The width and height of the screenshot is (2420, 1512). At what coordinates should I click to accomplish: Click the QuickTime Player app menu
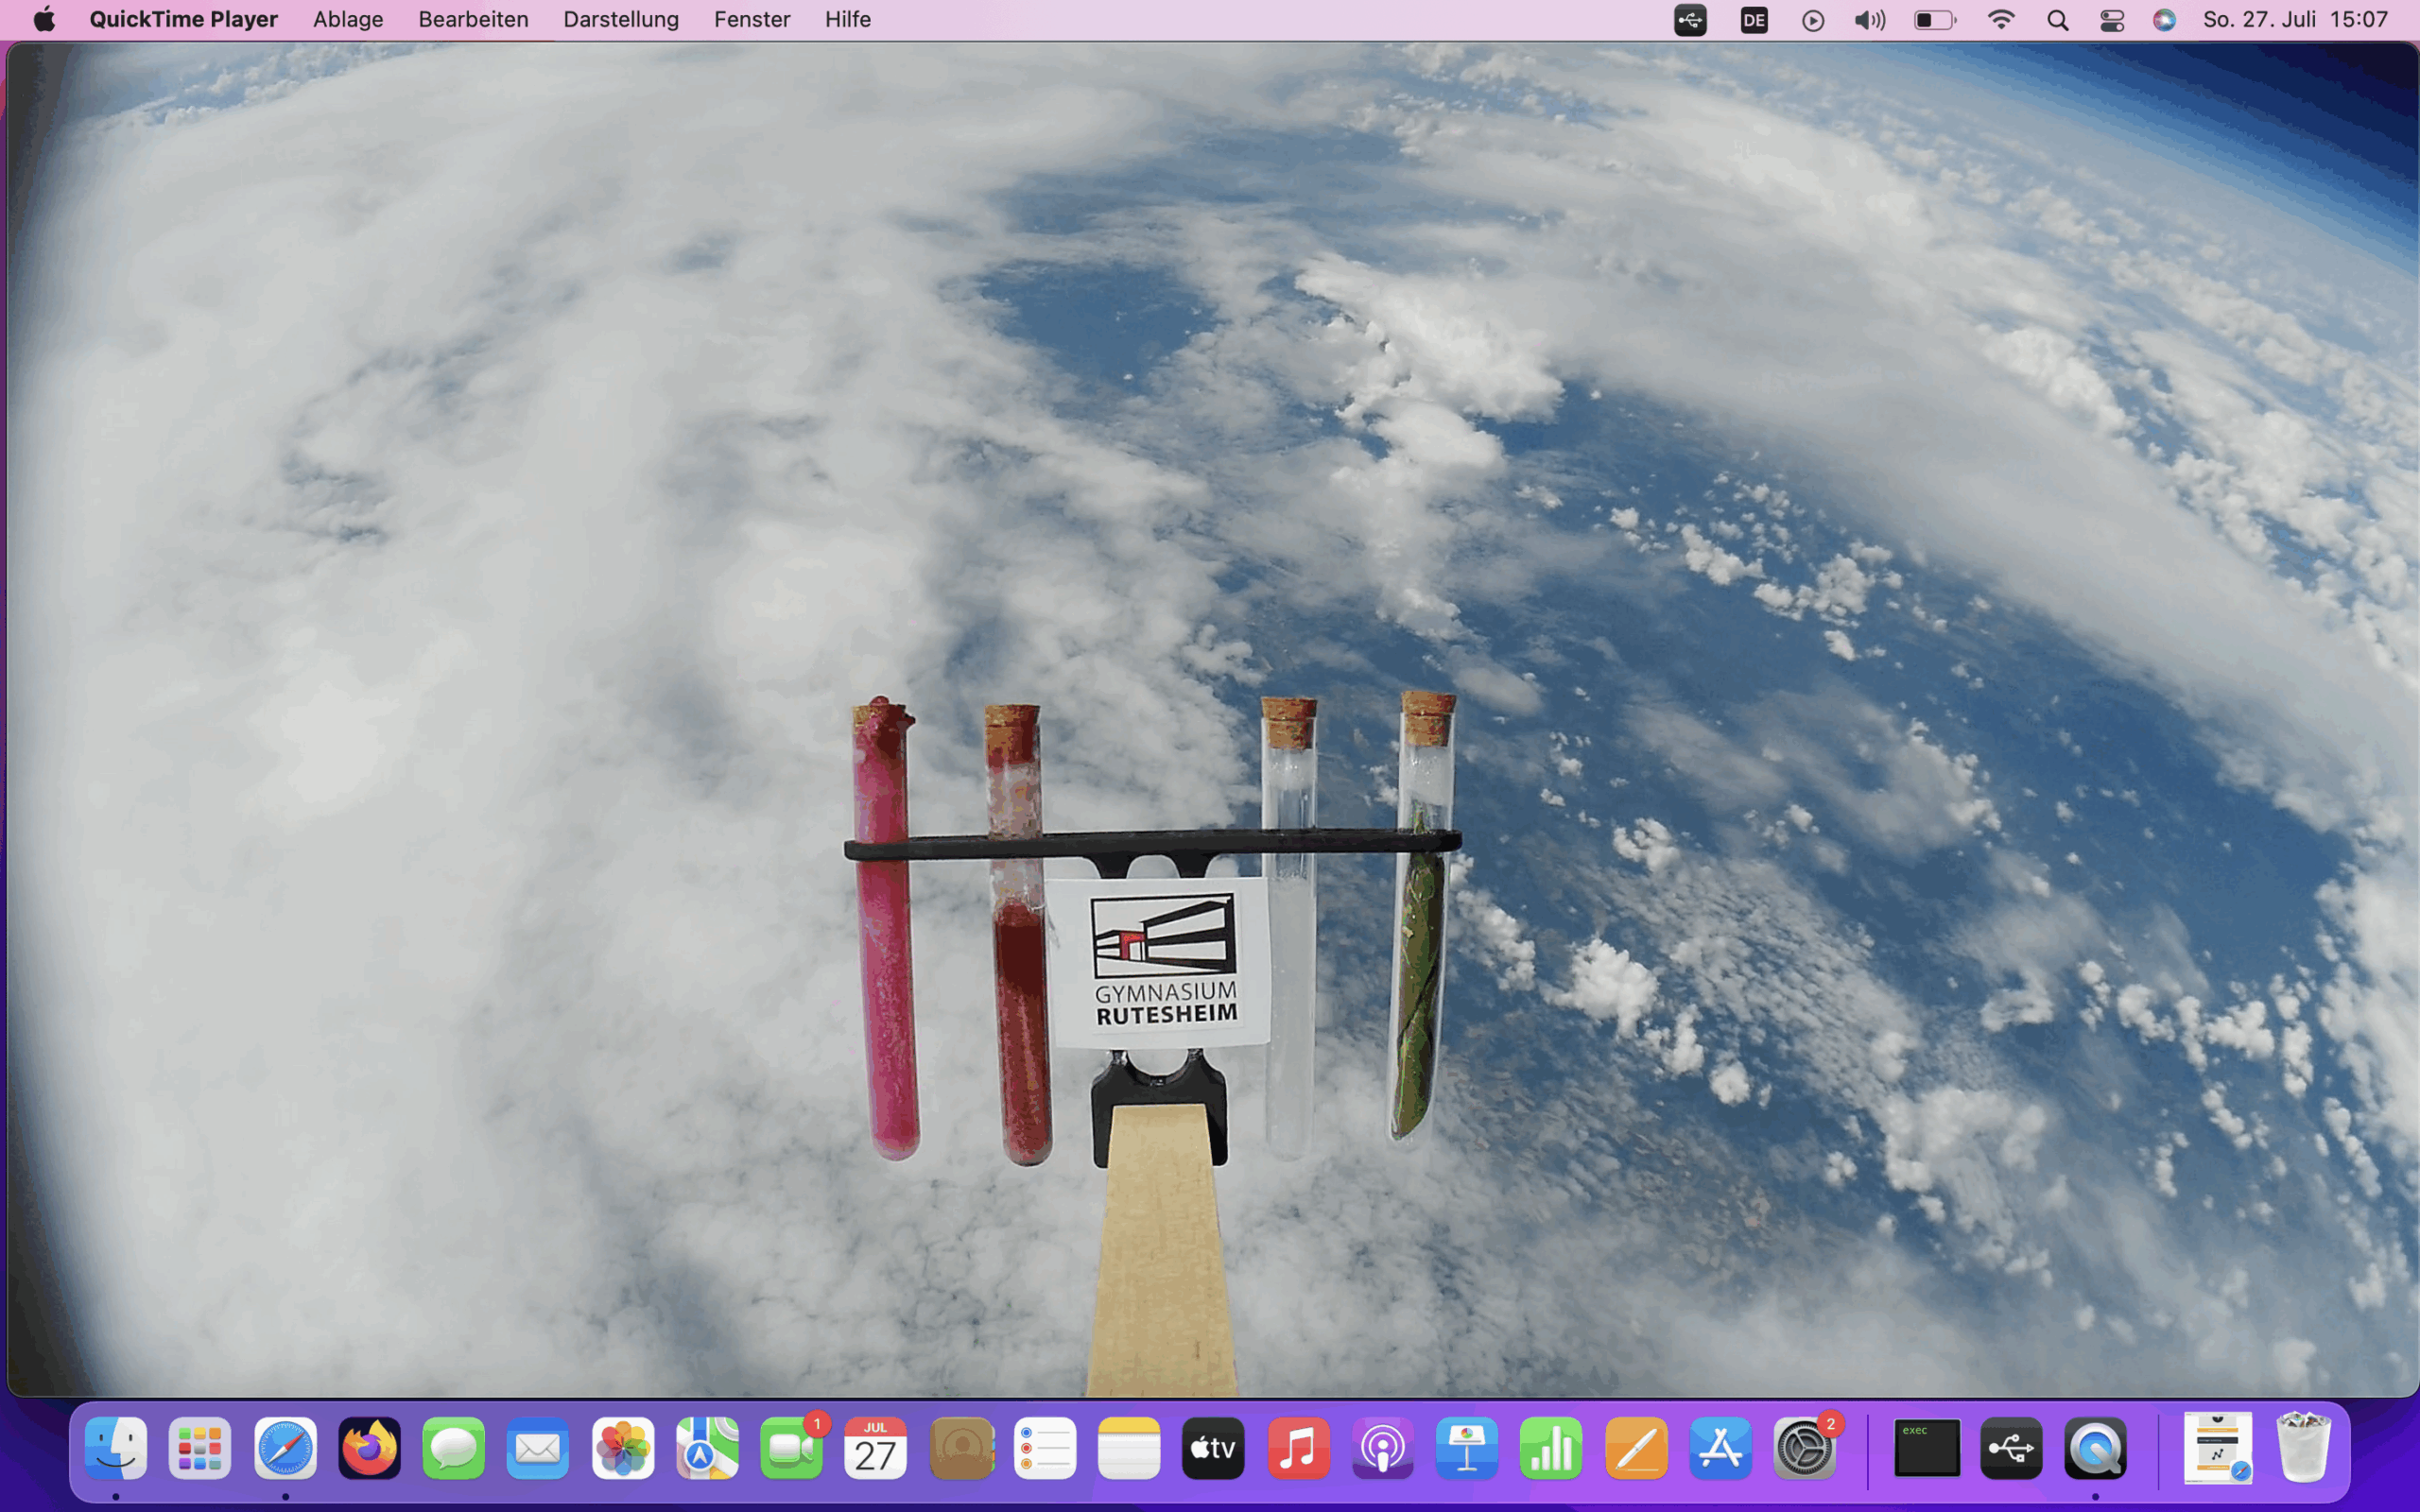(183, 19)
